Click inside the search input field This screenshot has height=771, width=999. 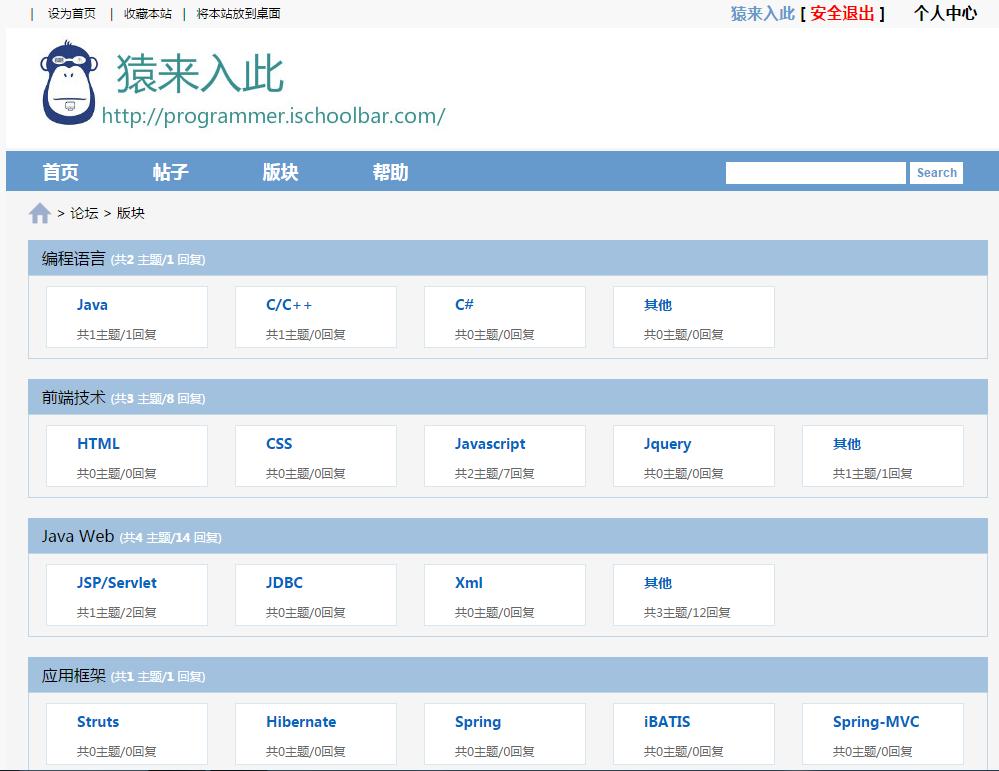pos(814,172)
